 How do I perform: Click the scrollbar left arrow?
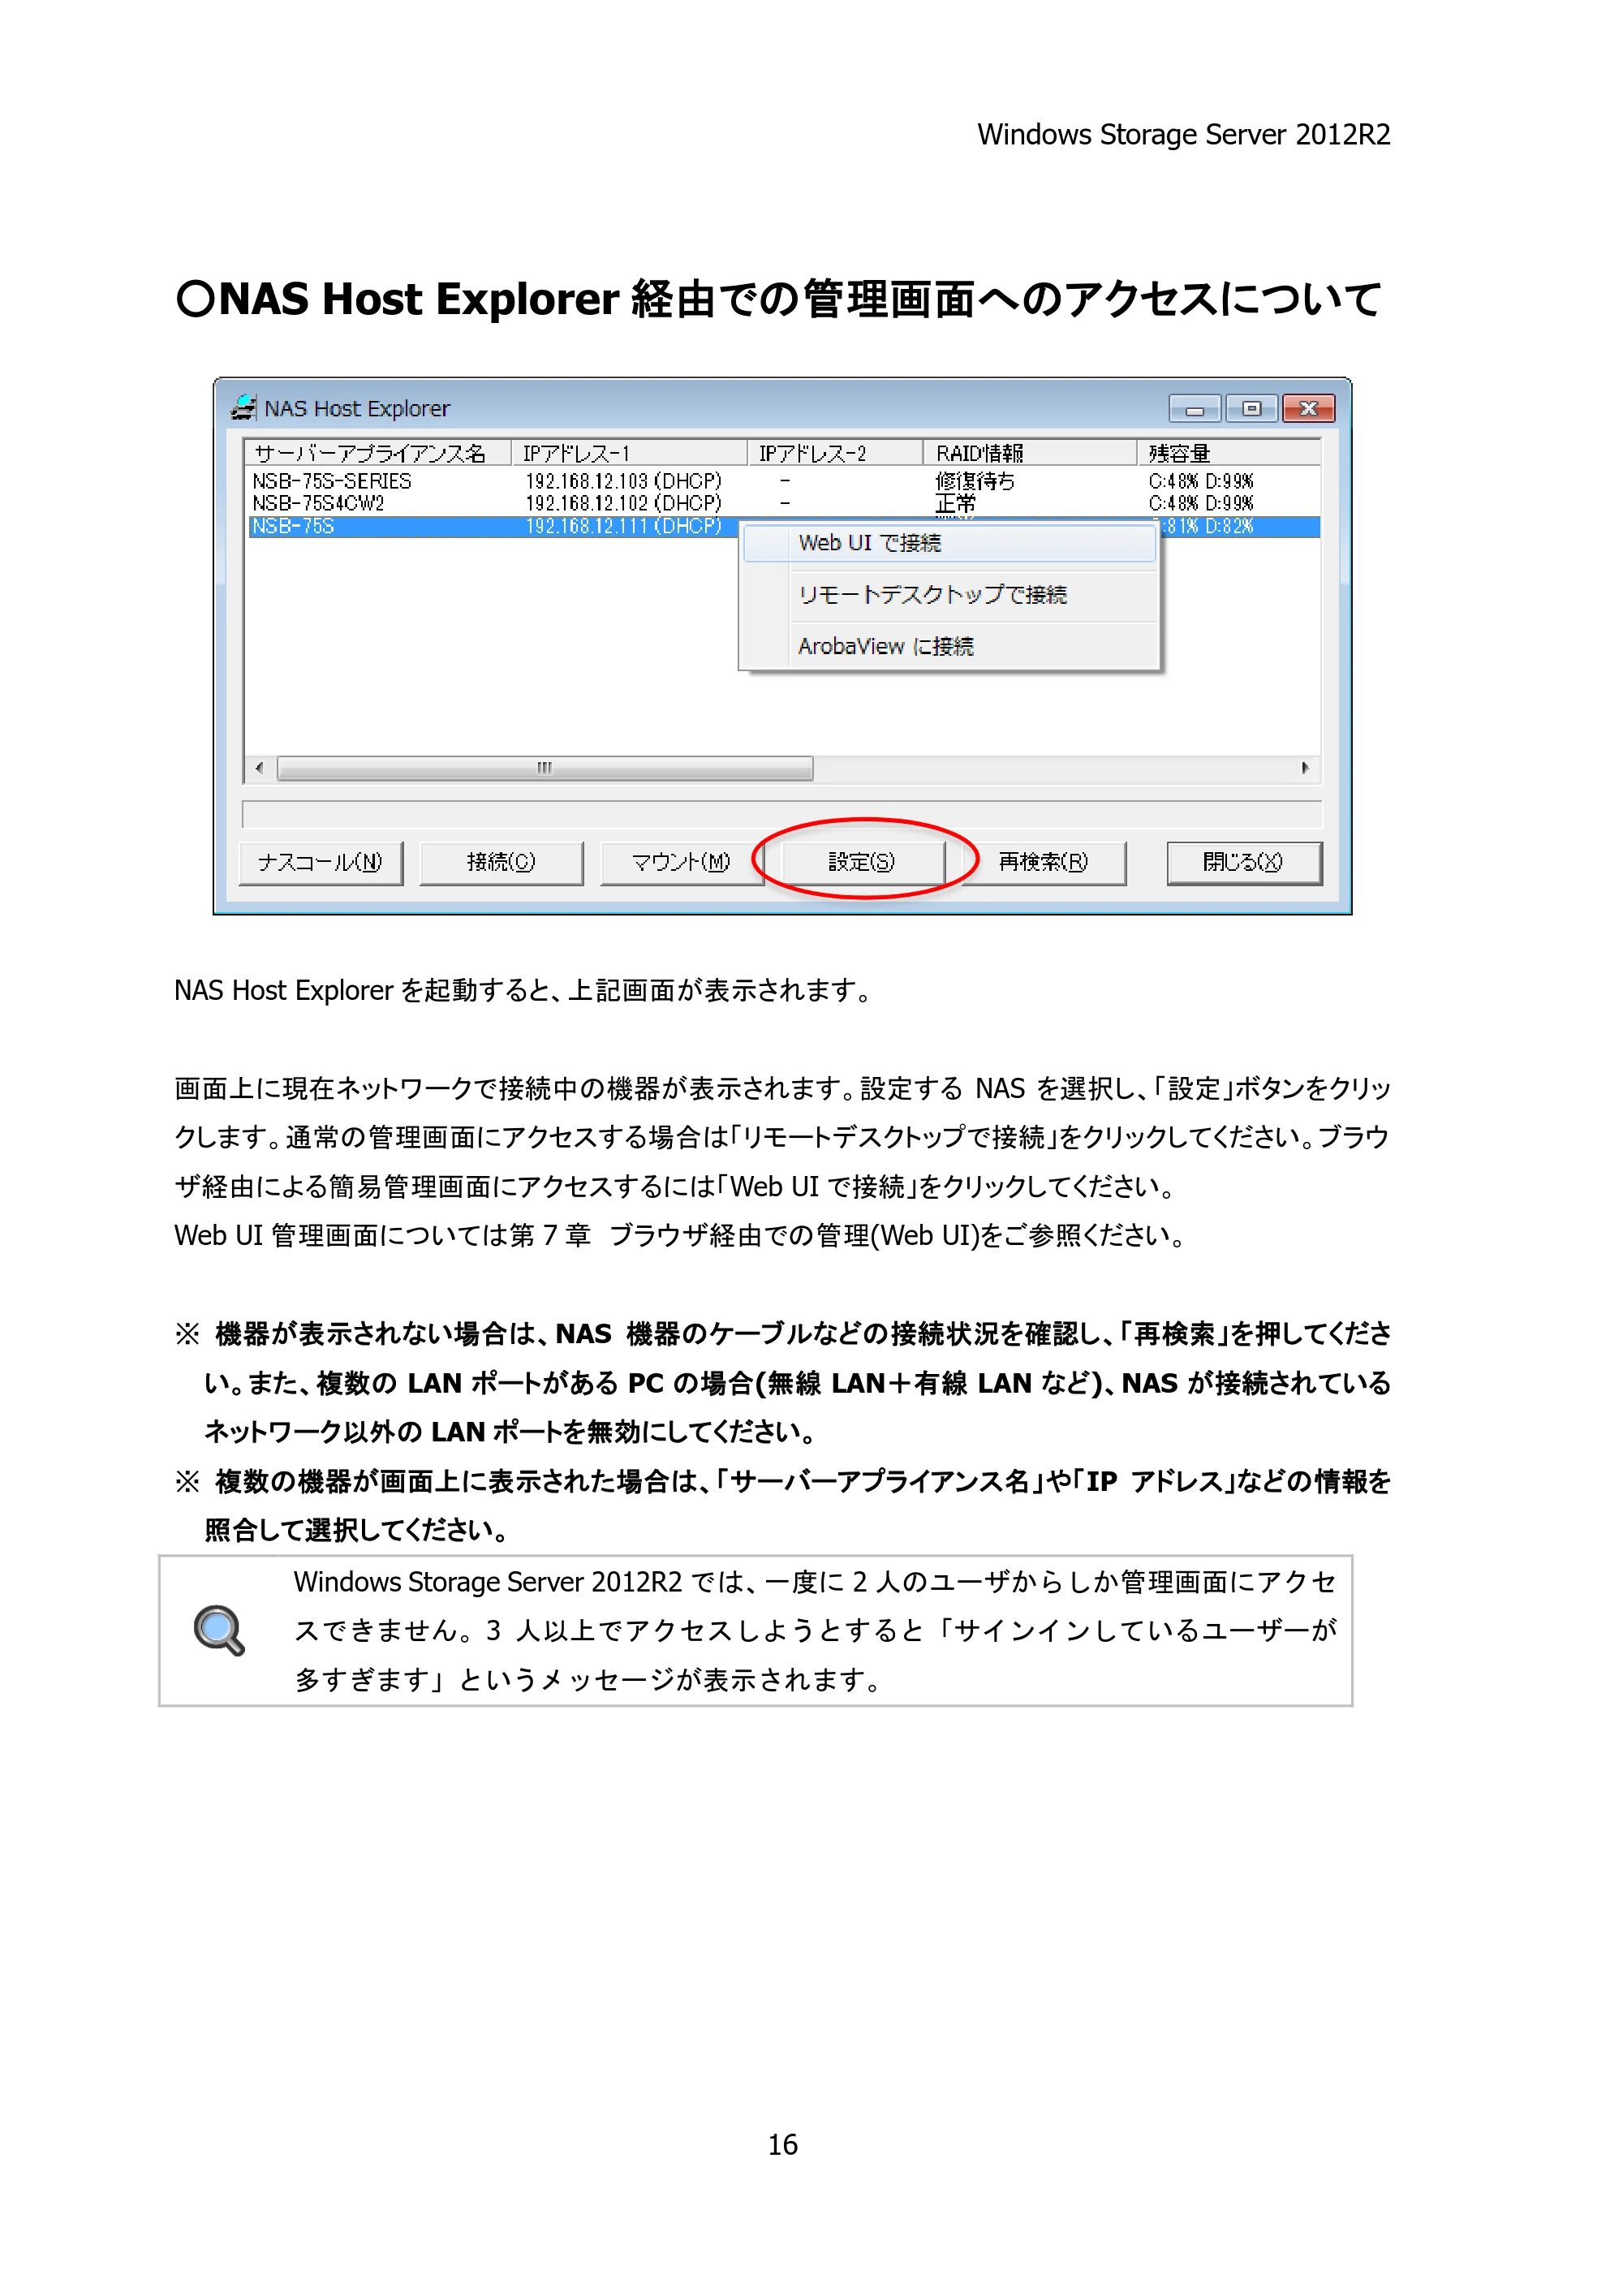[x=260, y=768]
